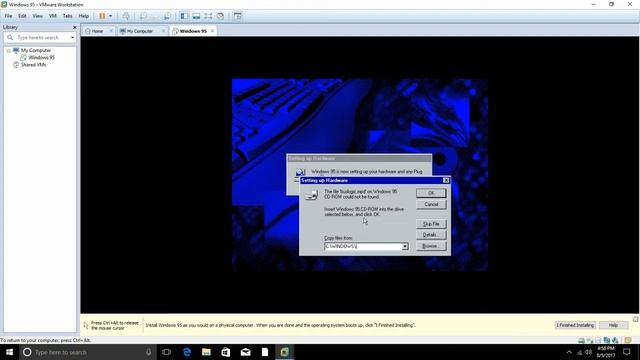The image size is (640, 360).
Task: Click the Take Snapshot toolbar icon
Action: (x=143, y=16)
